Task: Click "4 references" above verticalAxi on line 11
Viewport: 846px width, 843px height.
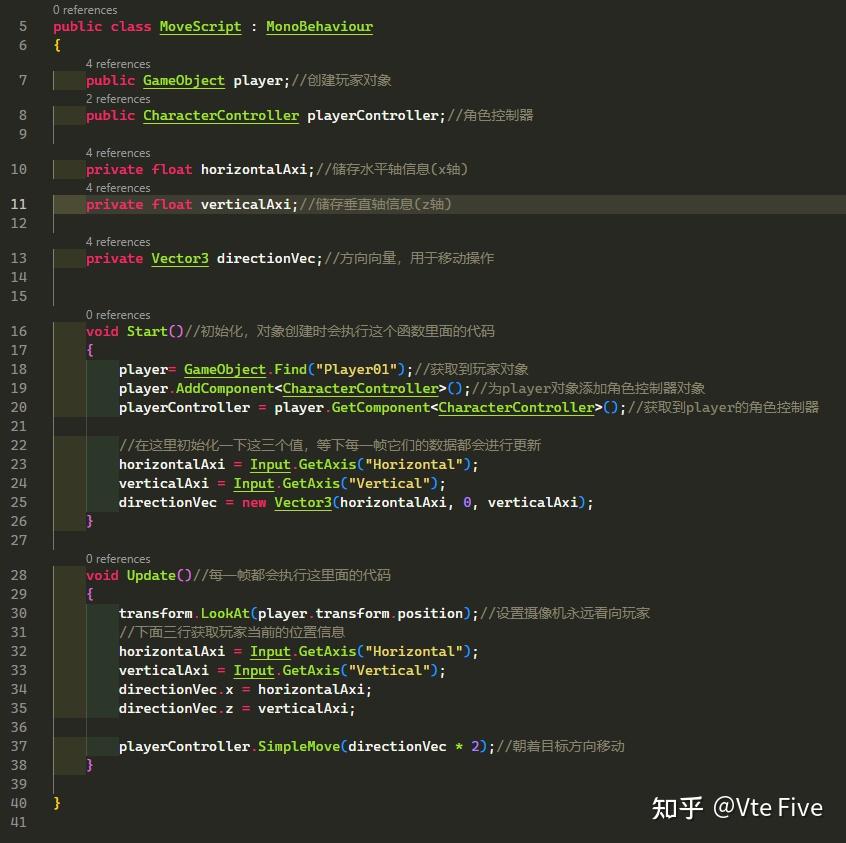Action: (x=117, y=187)
